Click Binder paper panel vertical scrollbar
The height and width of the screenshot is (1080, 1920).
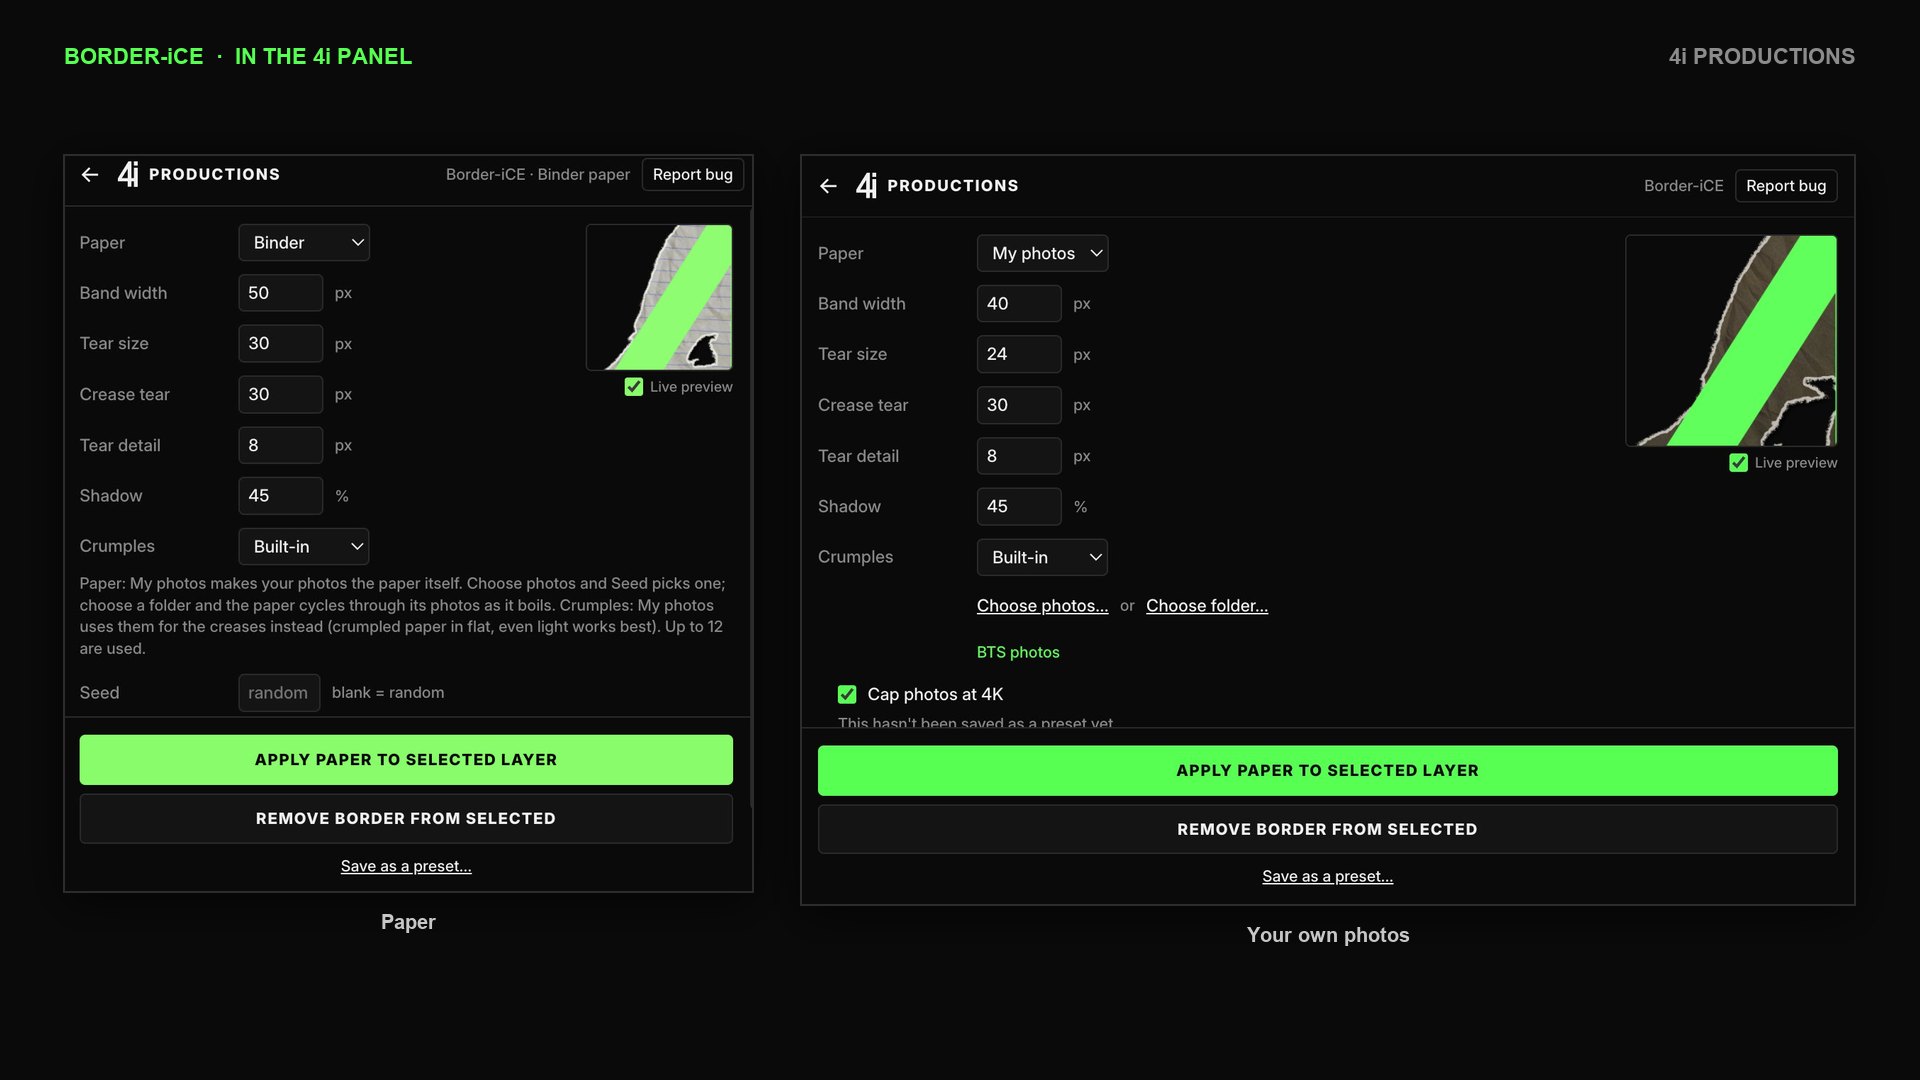(751, 508)
